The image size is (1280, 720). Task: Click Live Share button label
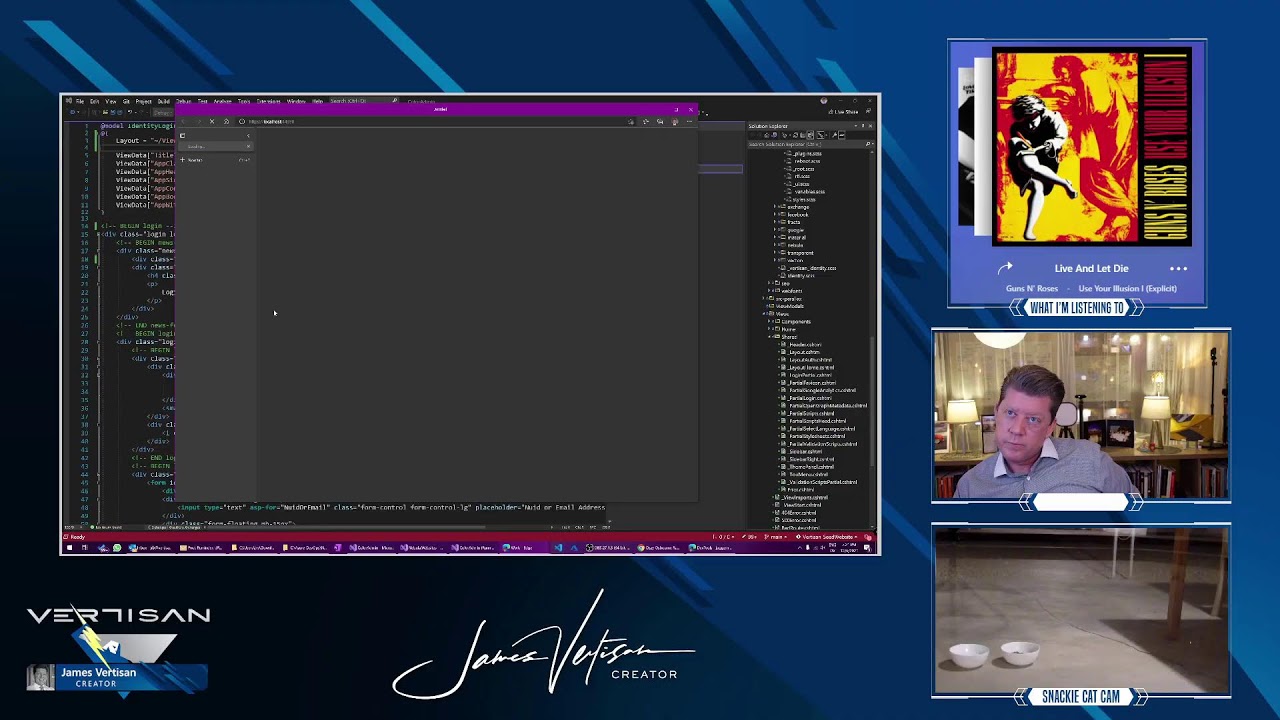click(846, 112)
